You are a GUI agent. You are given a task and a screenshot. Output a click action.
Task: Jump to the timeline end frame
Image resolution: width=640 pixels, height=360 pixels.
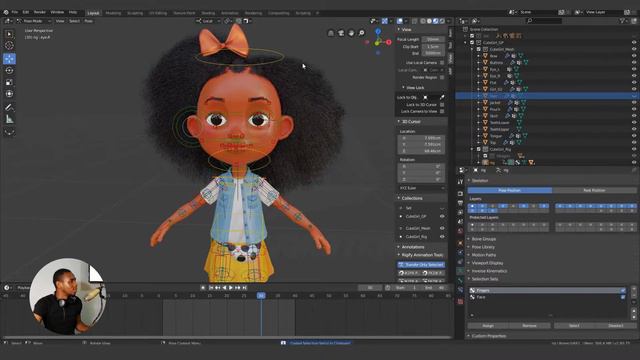(244, 288)
